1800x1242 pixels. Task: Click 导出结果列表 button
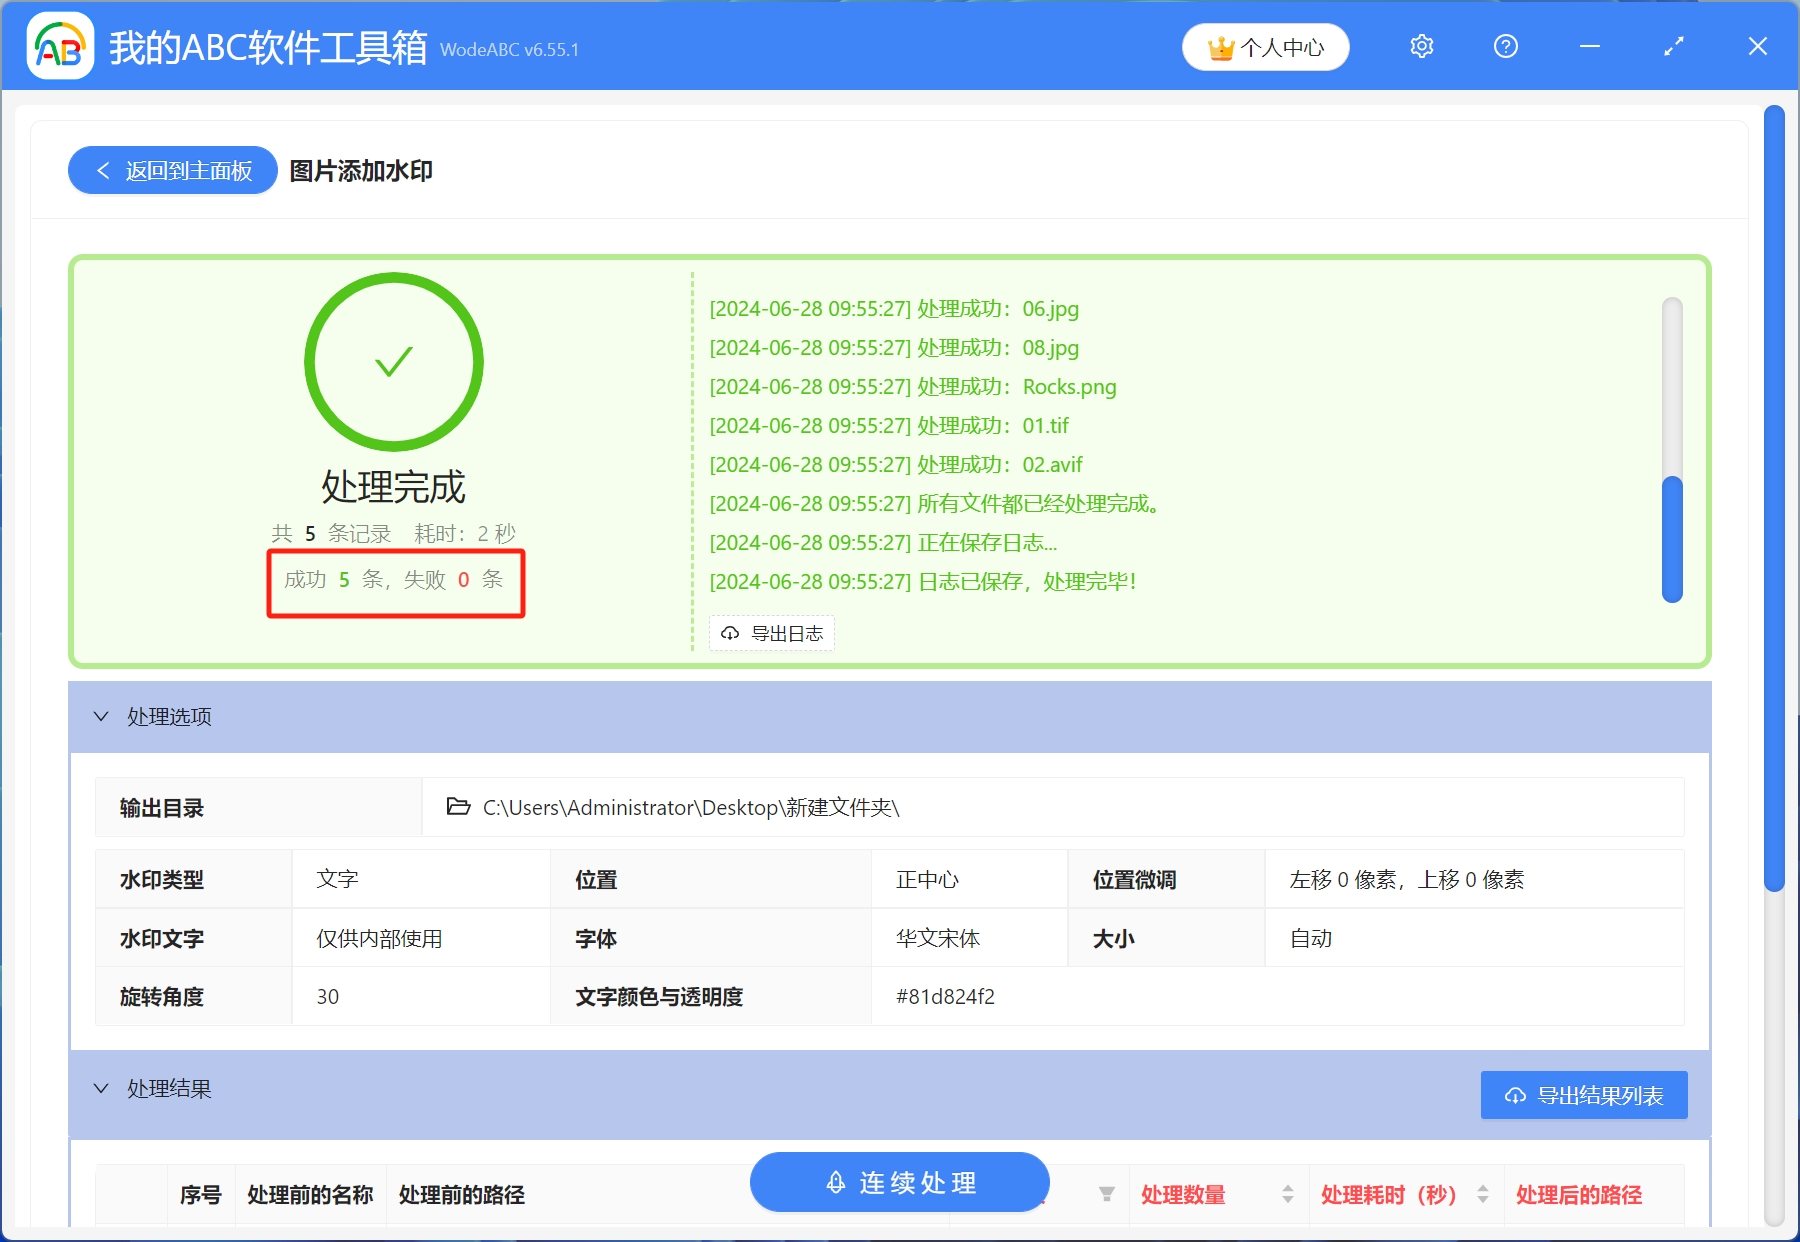1583,1096
